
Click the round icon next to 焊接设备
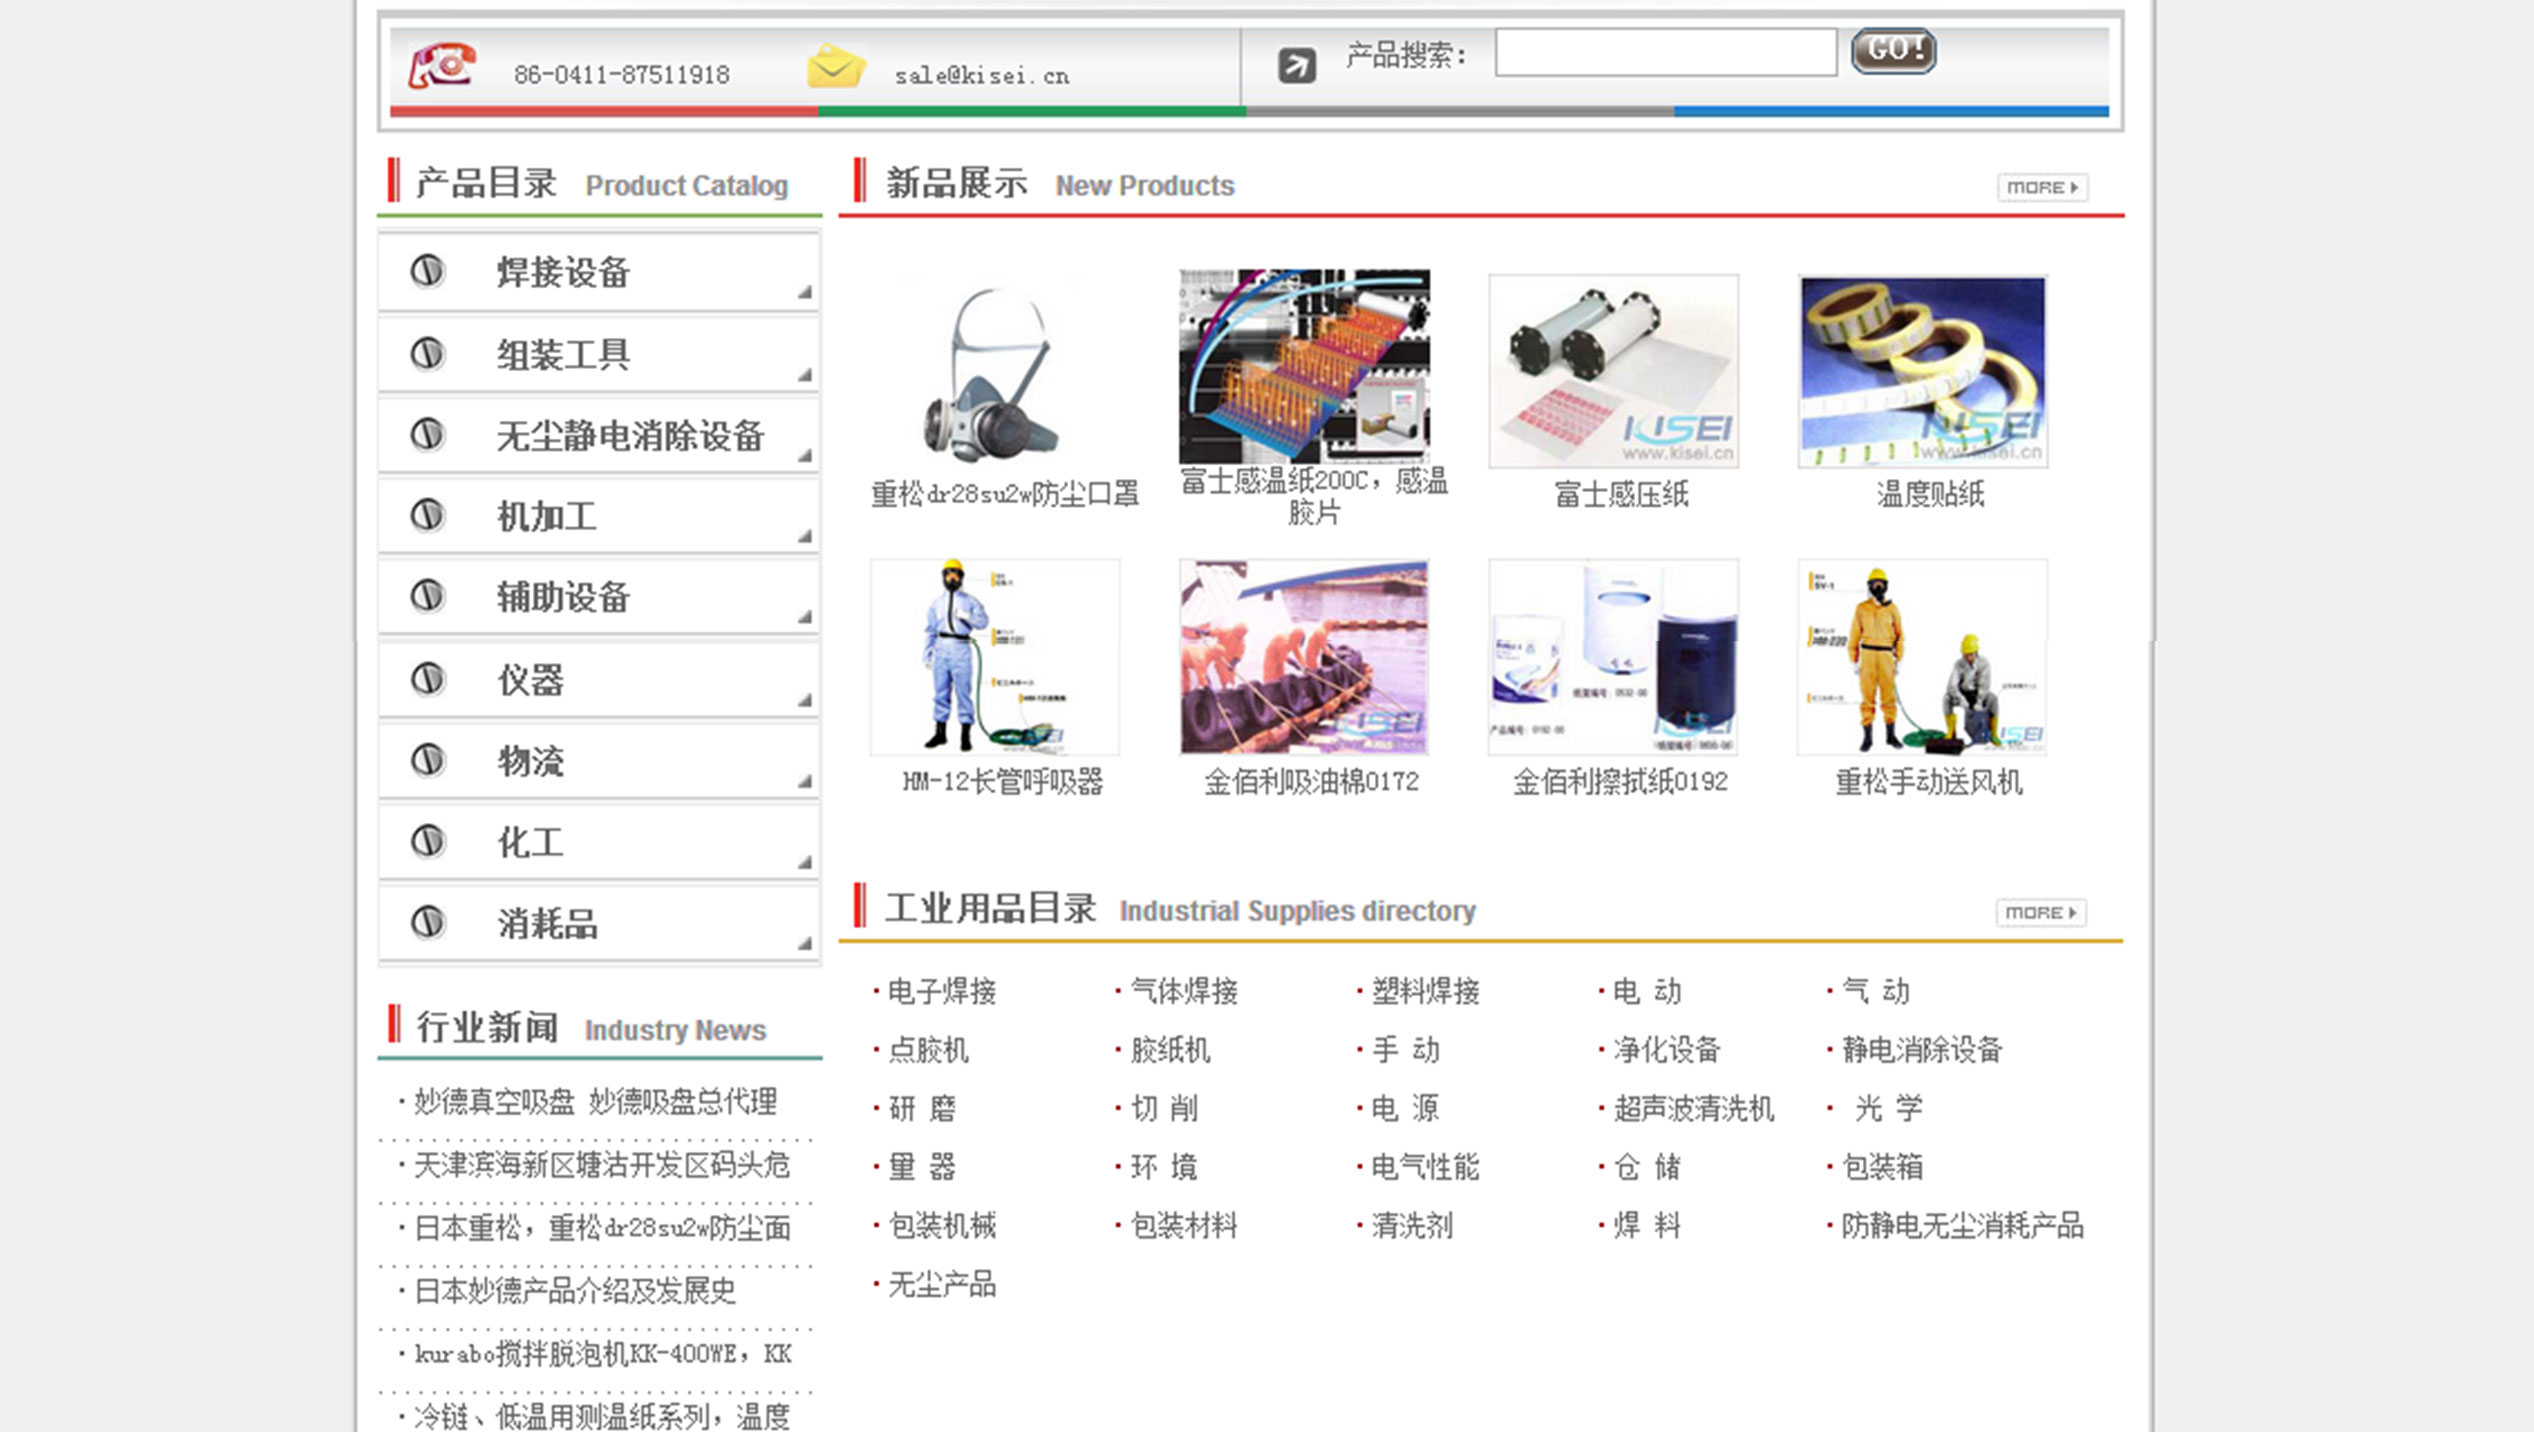pyautogui.click(x=427, y=271)
